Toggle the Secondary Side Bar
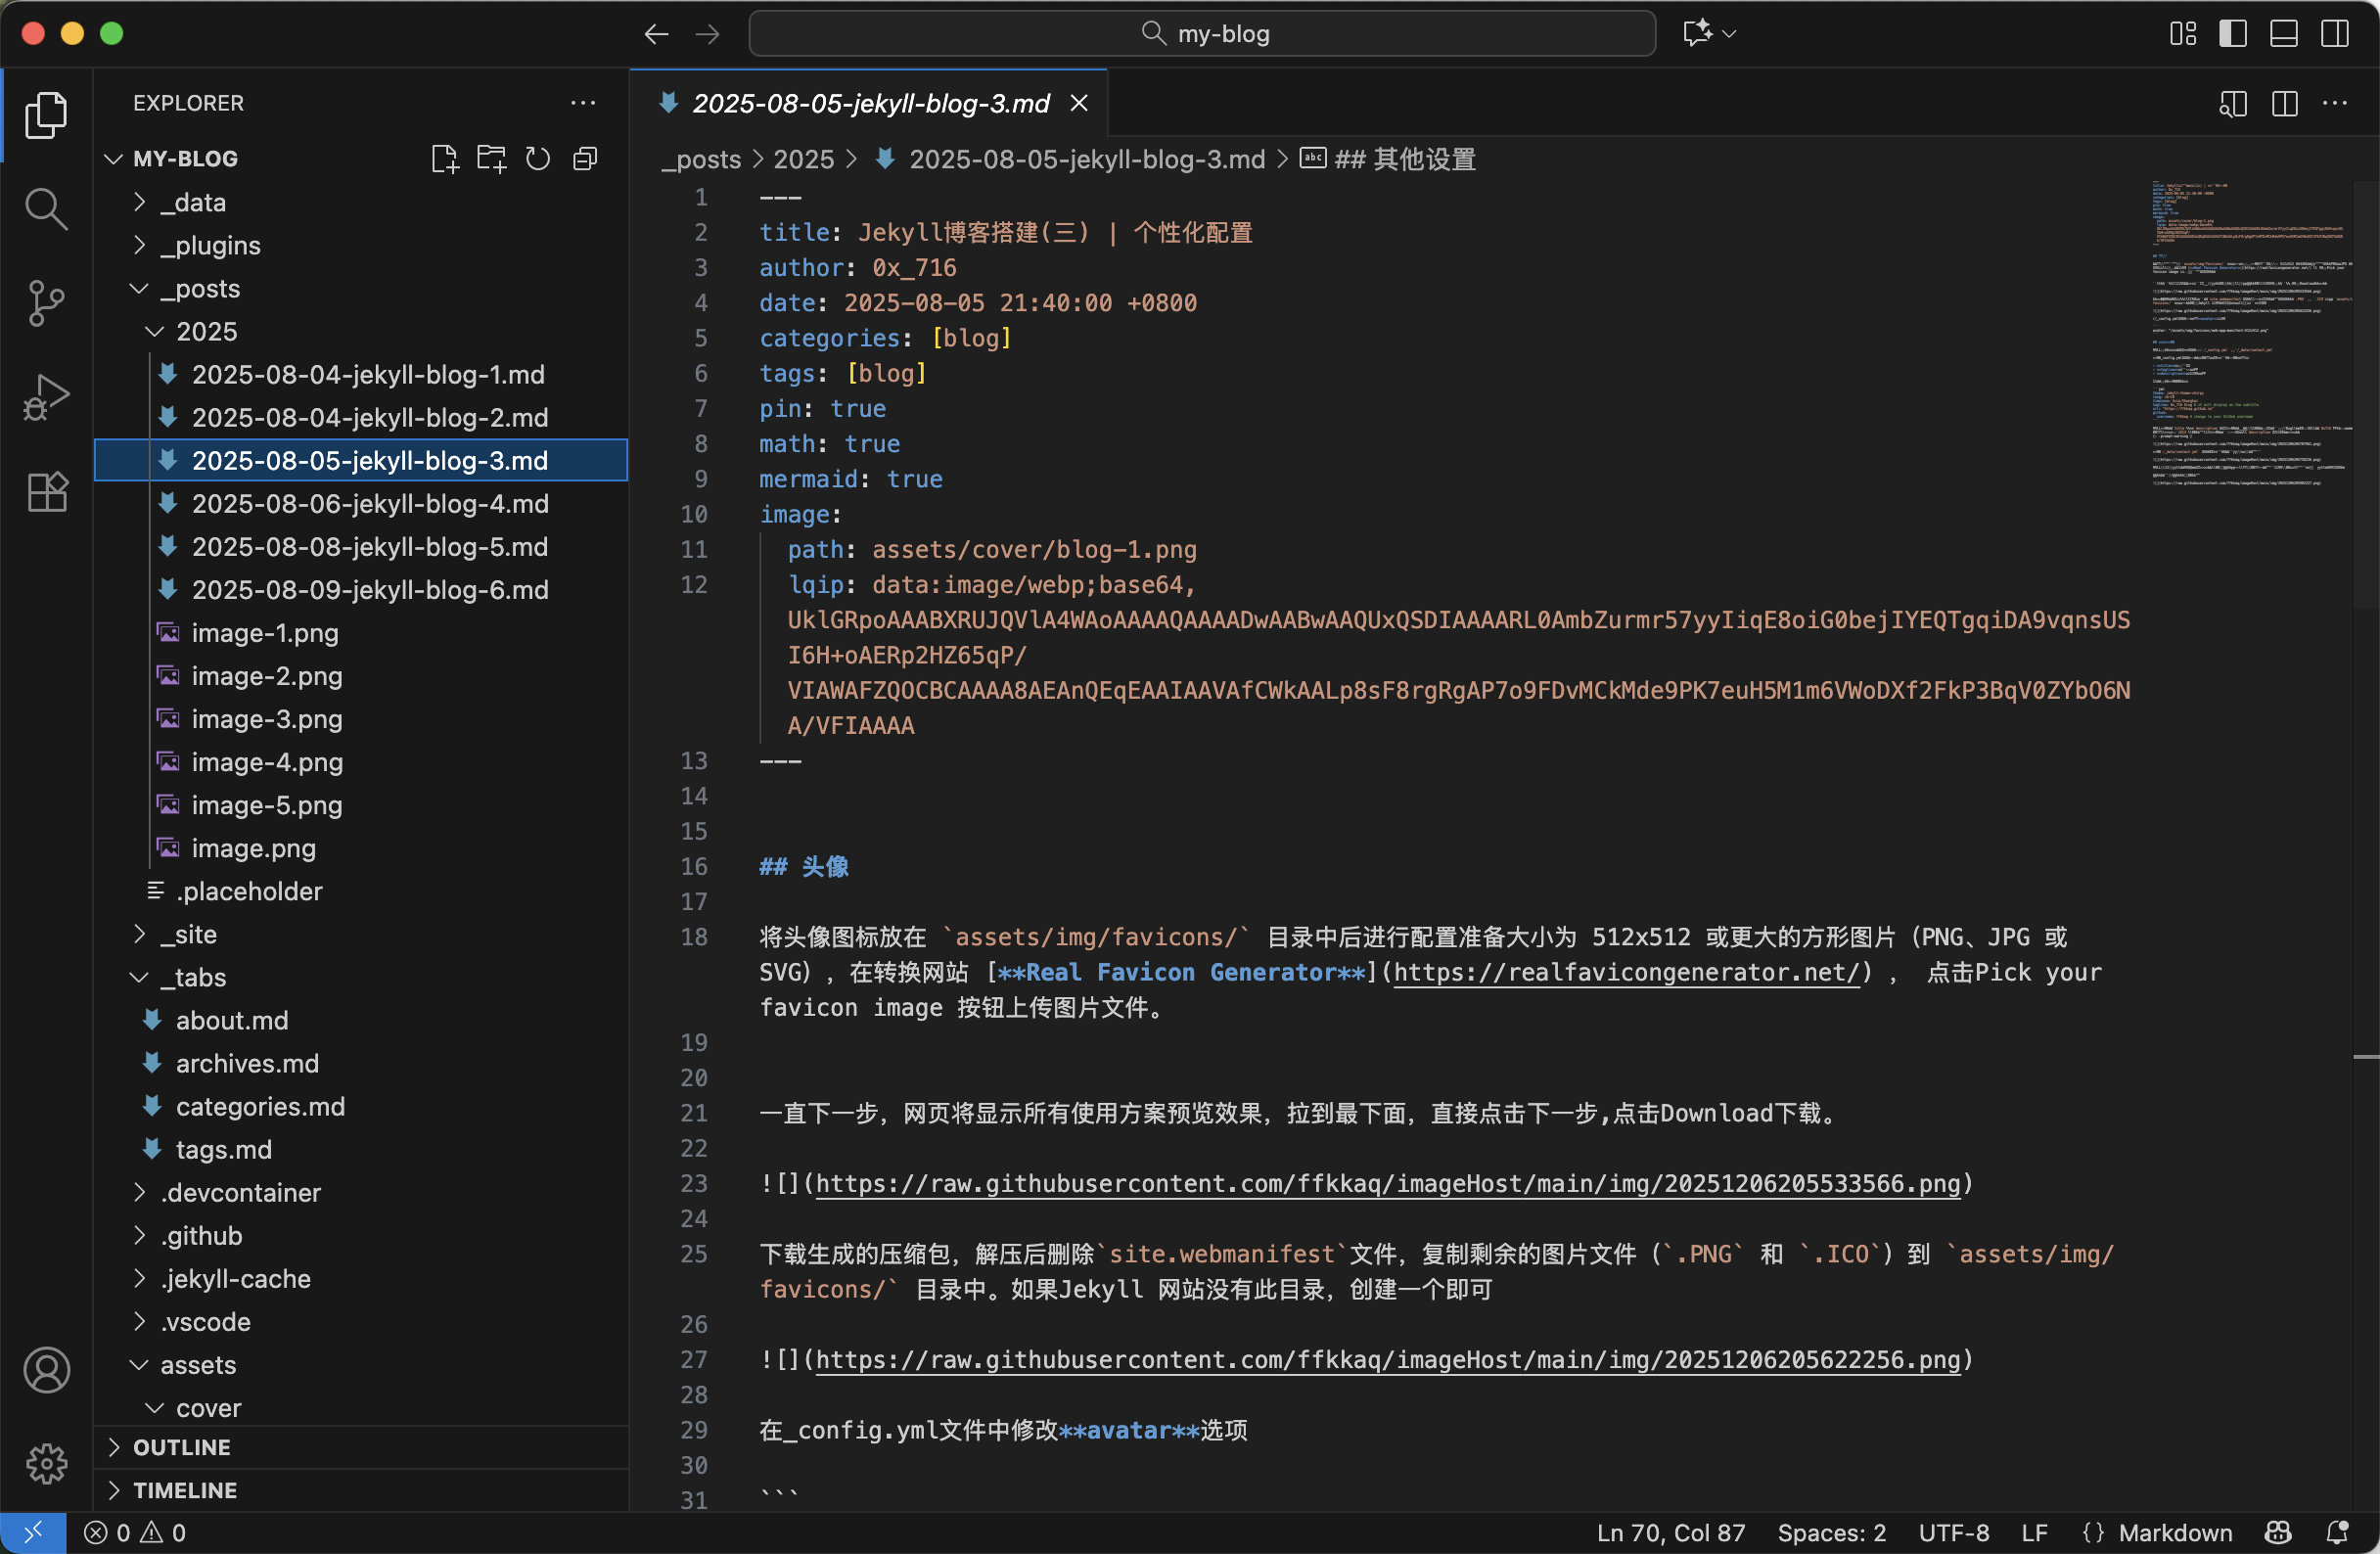This screenshot has height=1554, width=2380. [2334, 33]
